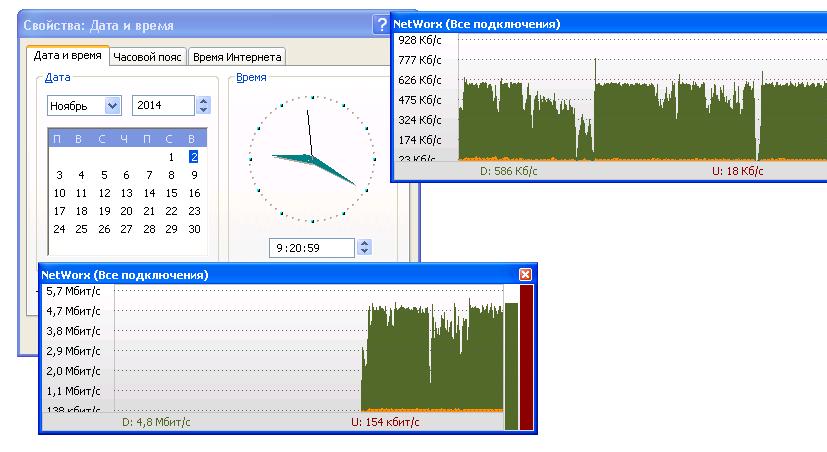The image size is (827, 452).
Task: Click the 9:20:59 time field
Action: click(311, 248)
